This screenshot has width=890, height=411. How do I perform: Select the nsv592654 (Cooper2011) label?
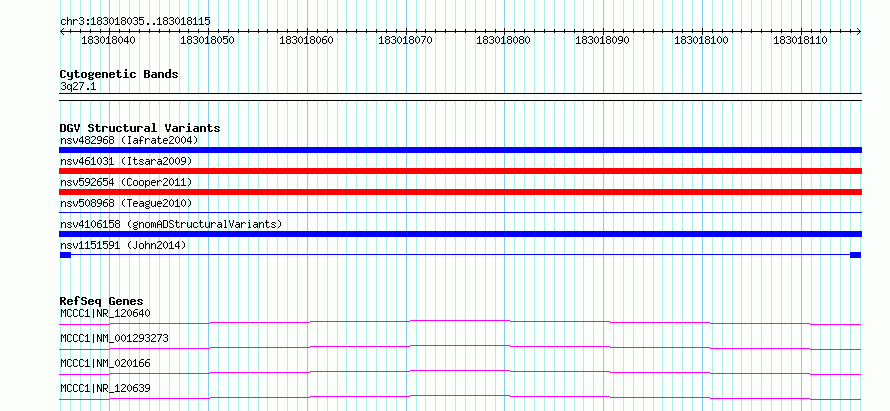[x=126, y=182]
